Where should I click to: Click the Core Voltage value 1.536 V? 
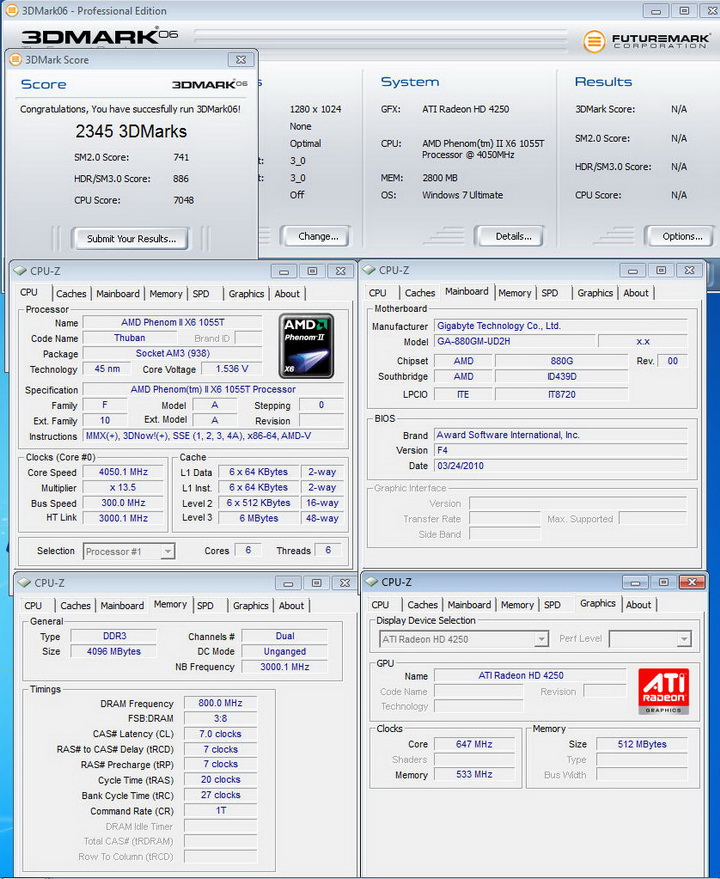click(x=231, y=369)
